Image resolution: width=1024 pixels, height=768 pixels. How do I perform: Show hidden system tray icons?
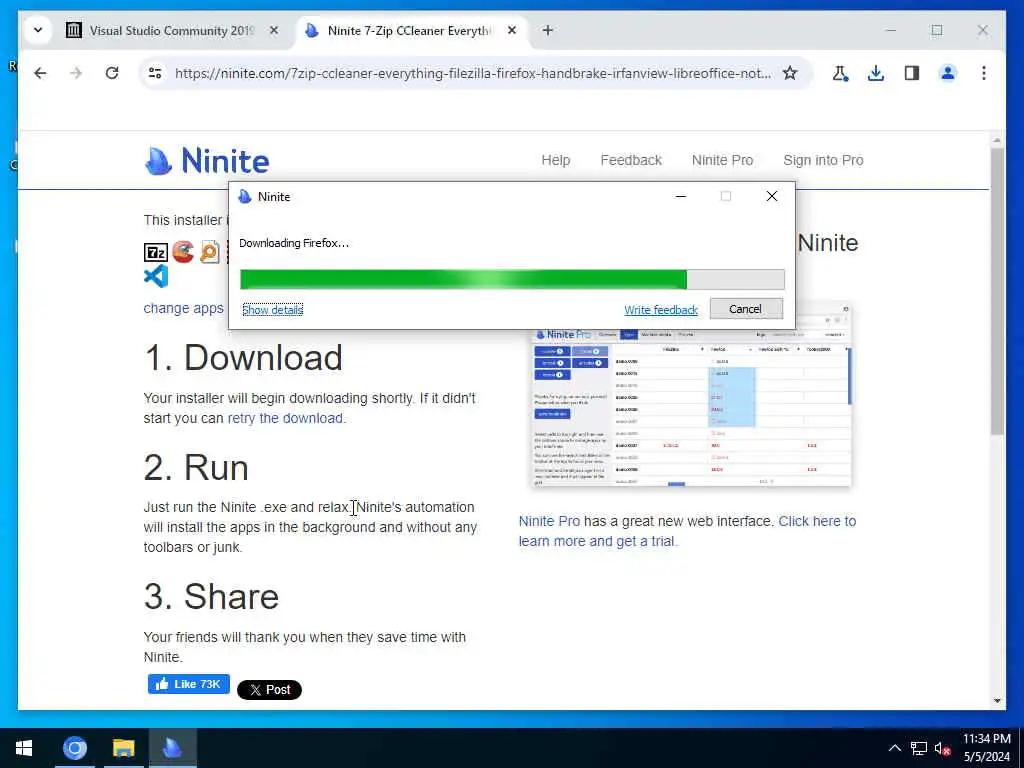click(895, 748)
